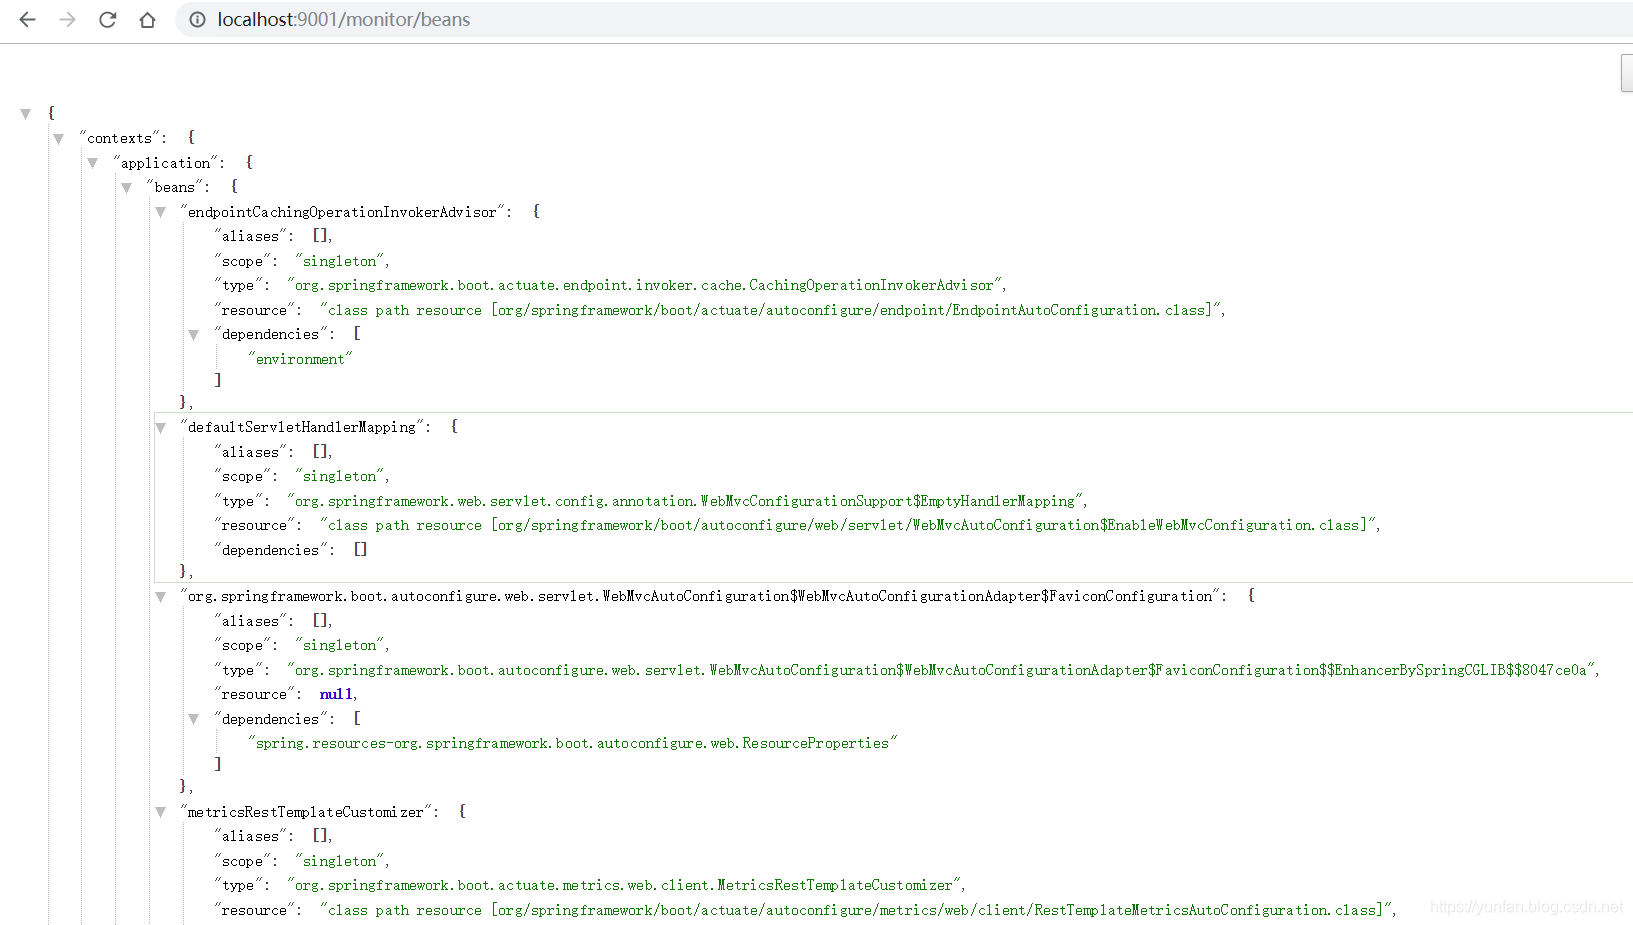Click the defaultServletHandlerMapping key name
Screen dimensions: 1633x925
302,427
